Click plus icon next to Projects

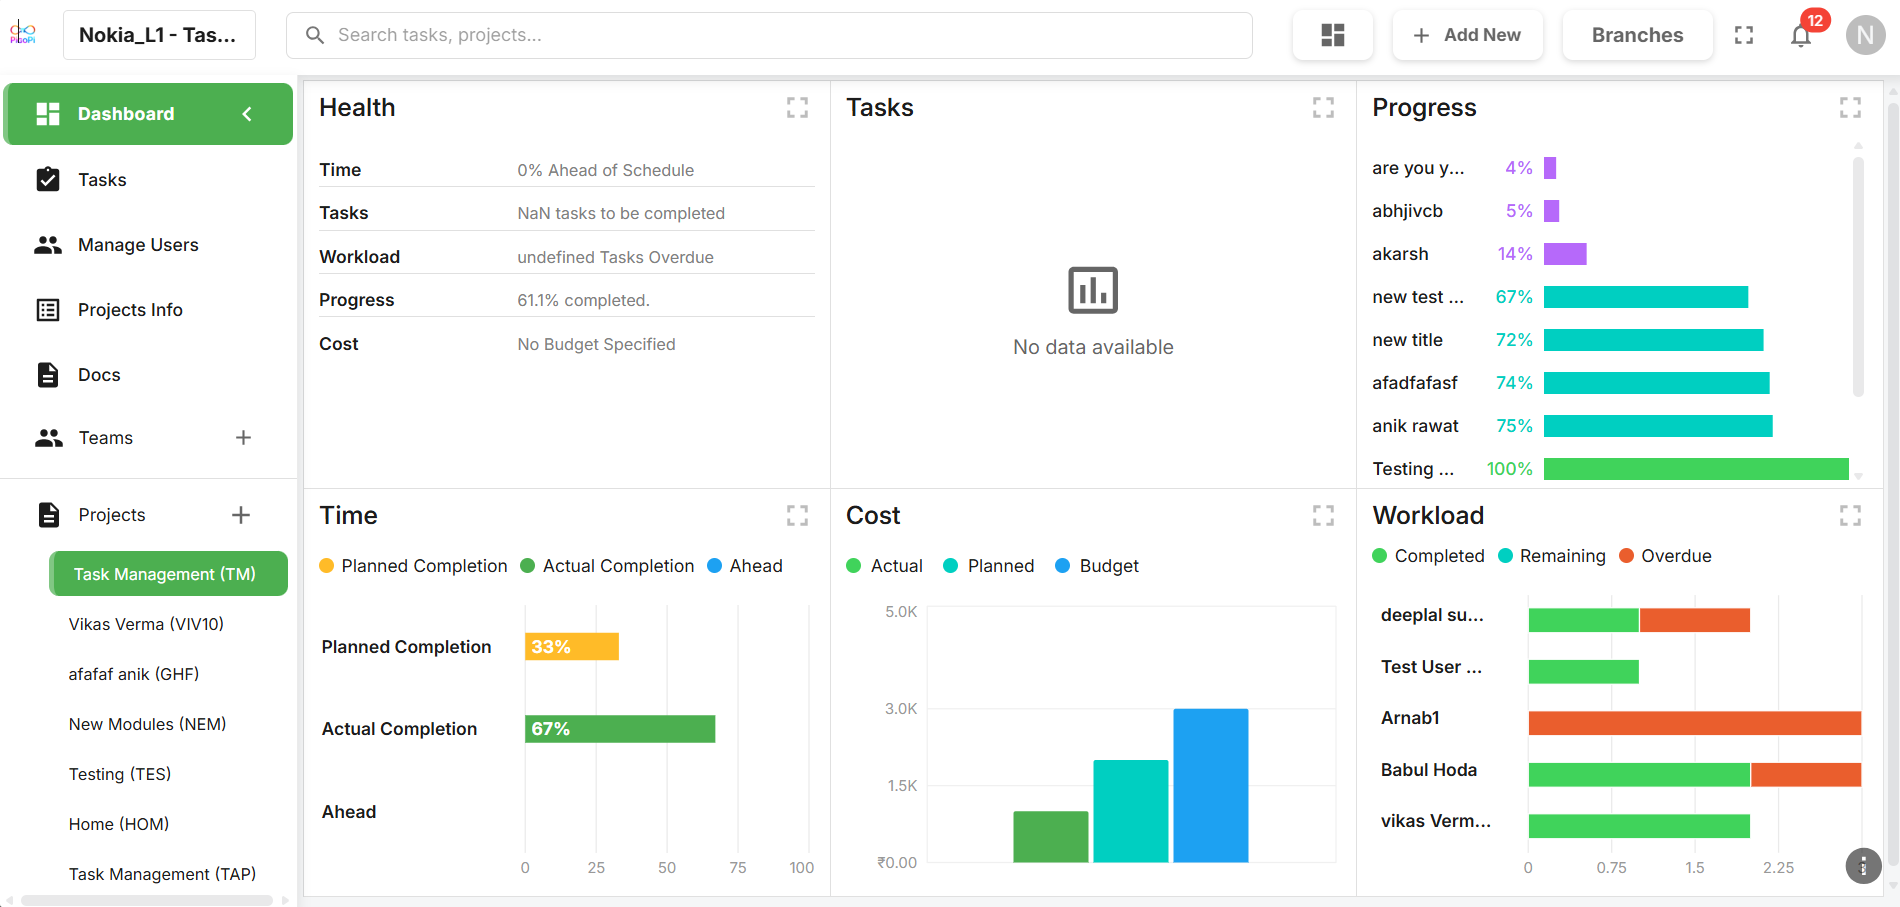click(x=241, y=515)
